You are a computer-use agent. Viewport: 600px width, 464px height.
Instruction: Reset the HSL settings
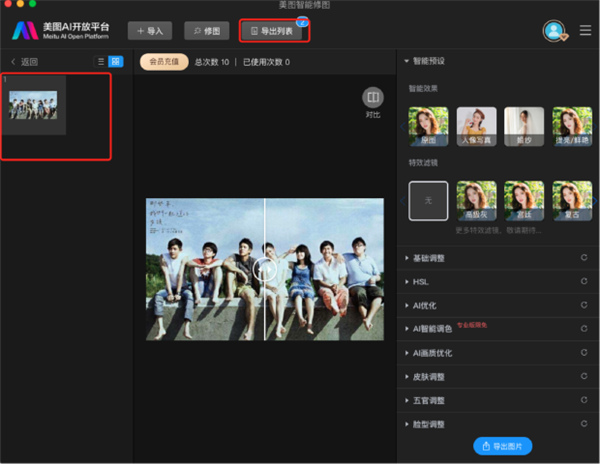click(x=584, y=281)
